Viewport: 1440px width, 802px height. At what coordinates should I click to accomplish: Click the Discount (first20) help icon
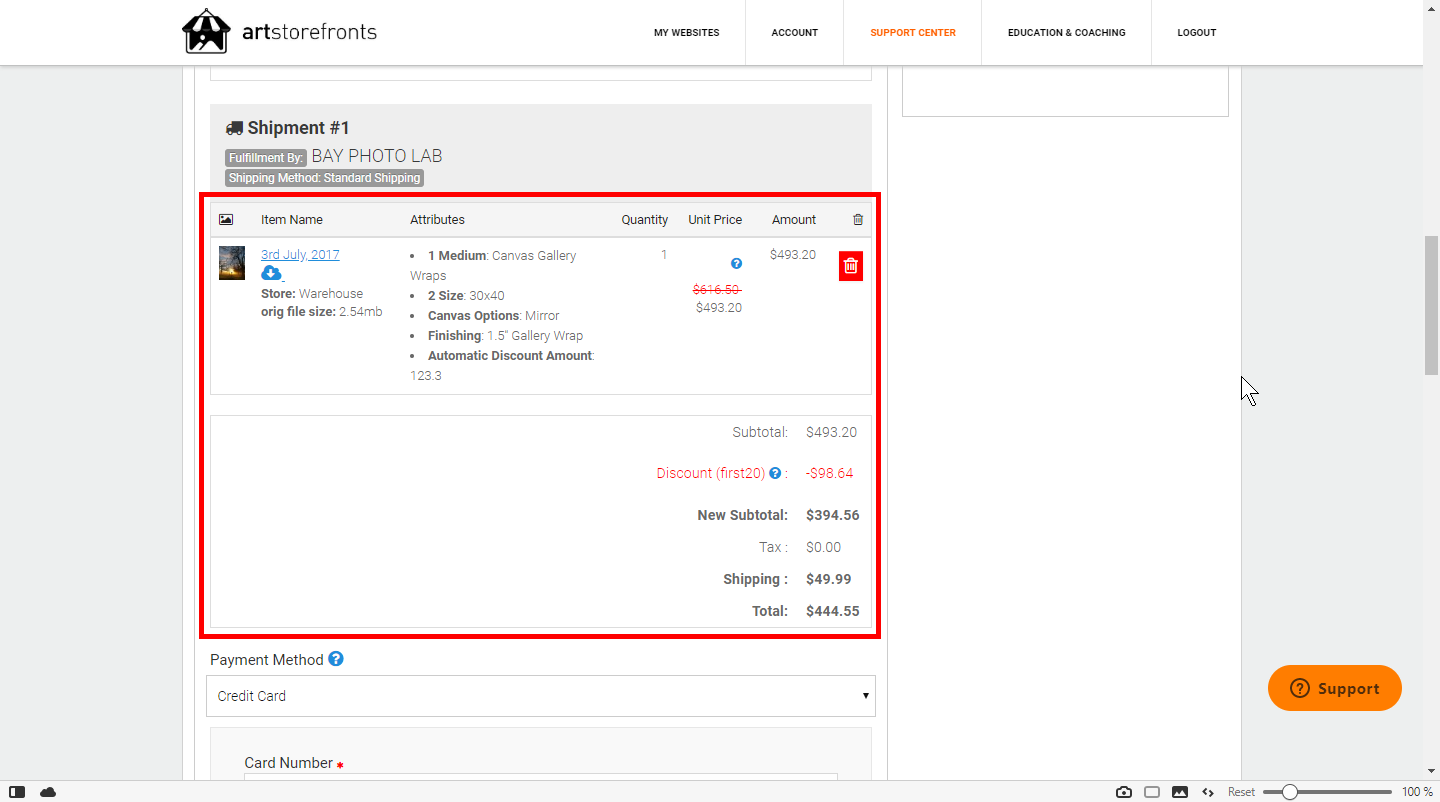tap(775, 474)
